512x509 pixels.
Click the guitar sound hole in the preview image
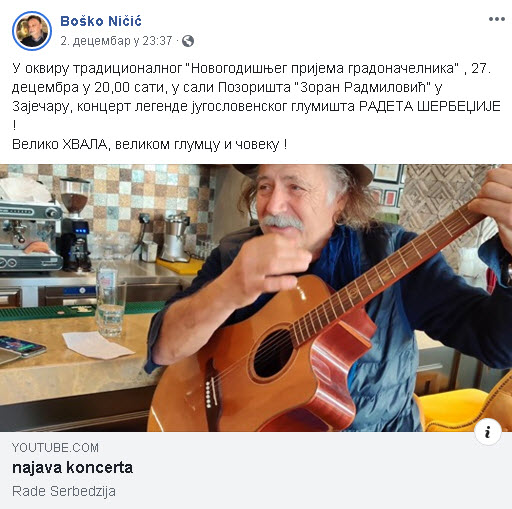[273, 352]
